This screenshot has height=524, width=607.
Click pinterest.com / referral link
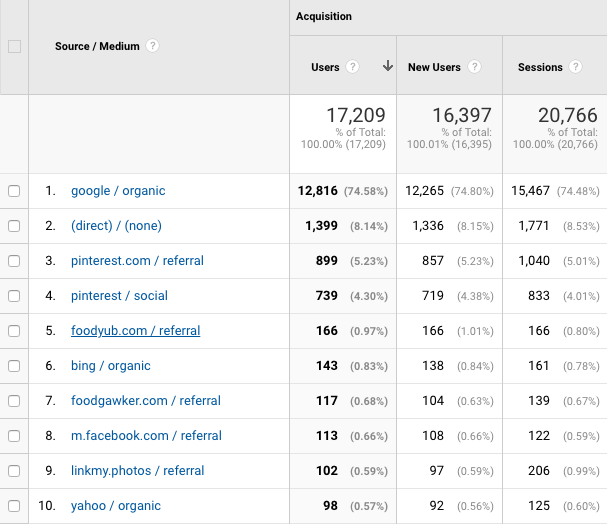(137, 261)
